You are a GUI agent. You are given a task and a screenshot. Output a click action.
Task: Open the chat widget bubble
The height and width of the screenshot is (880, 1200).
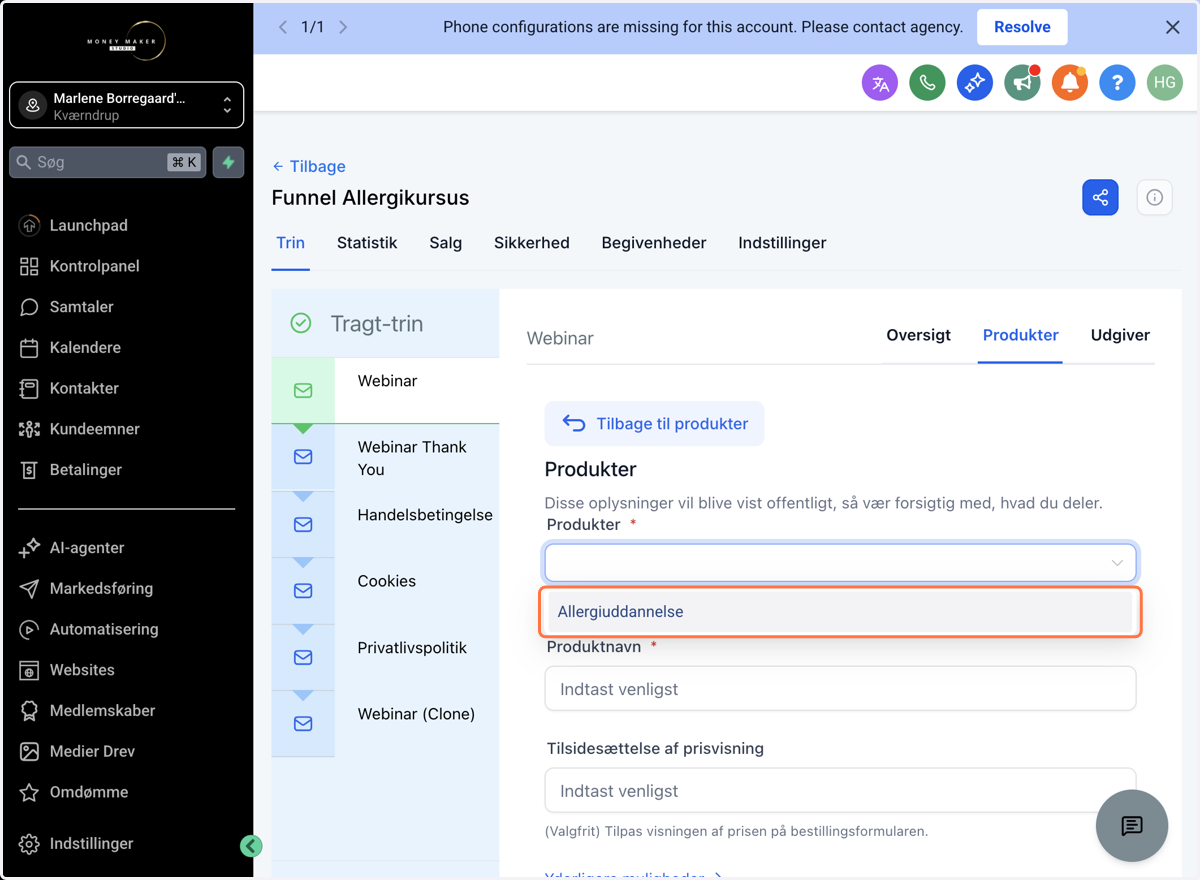(x=1132, y=826)
